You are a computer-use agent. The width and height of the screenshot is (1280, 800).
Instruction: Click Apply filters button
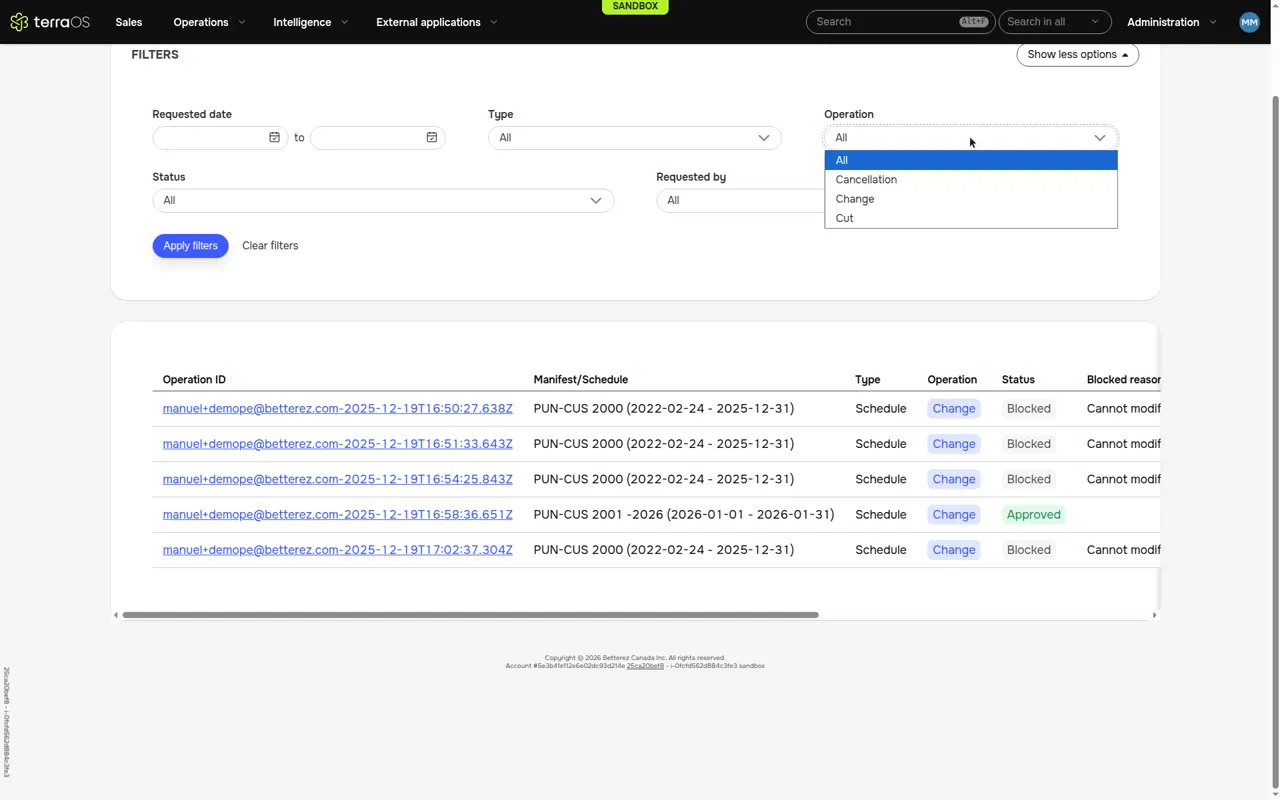coord(190,246)
